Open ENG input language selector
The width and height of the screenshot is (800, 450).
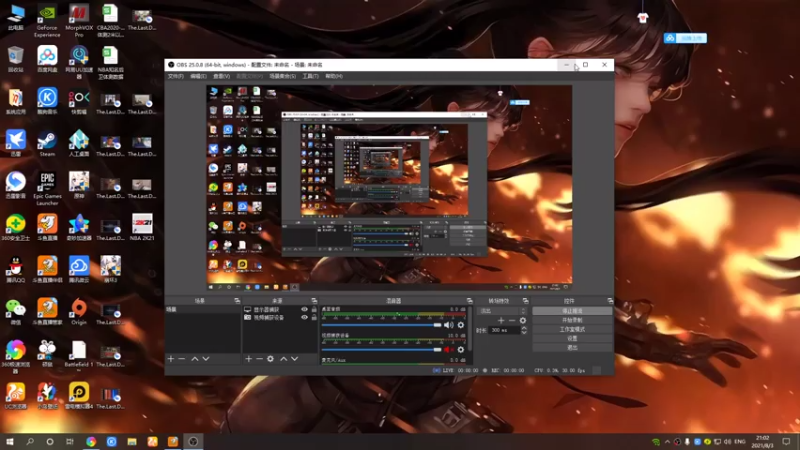(739, 441)
